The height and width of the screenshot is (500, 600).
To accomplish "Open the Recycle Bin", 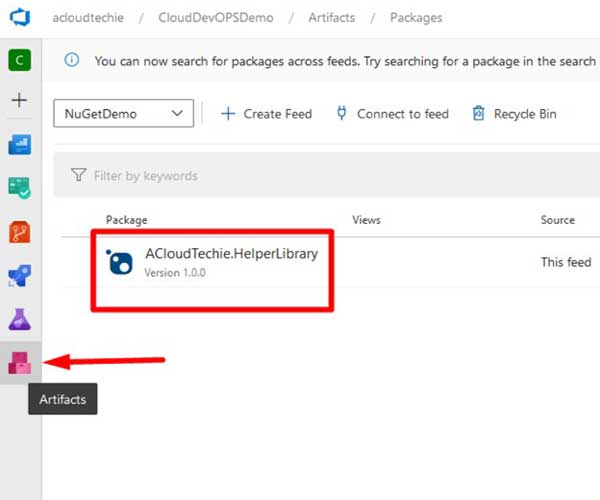I will click(x=514, y=114).
